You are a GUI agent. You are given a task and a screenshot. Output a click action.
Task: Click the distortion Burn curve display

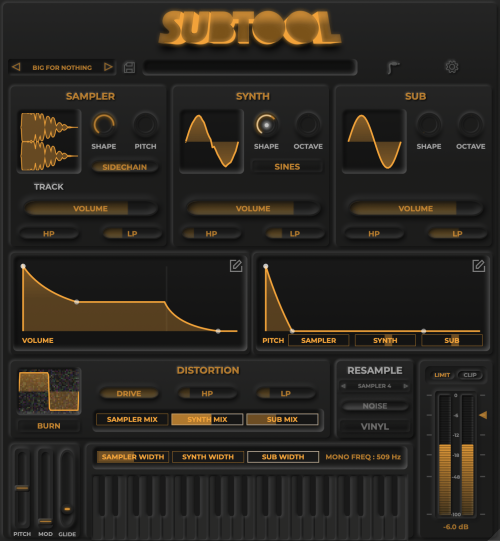click(49, 391)
